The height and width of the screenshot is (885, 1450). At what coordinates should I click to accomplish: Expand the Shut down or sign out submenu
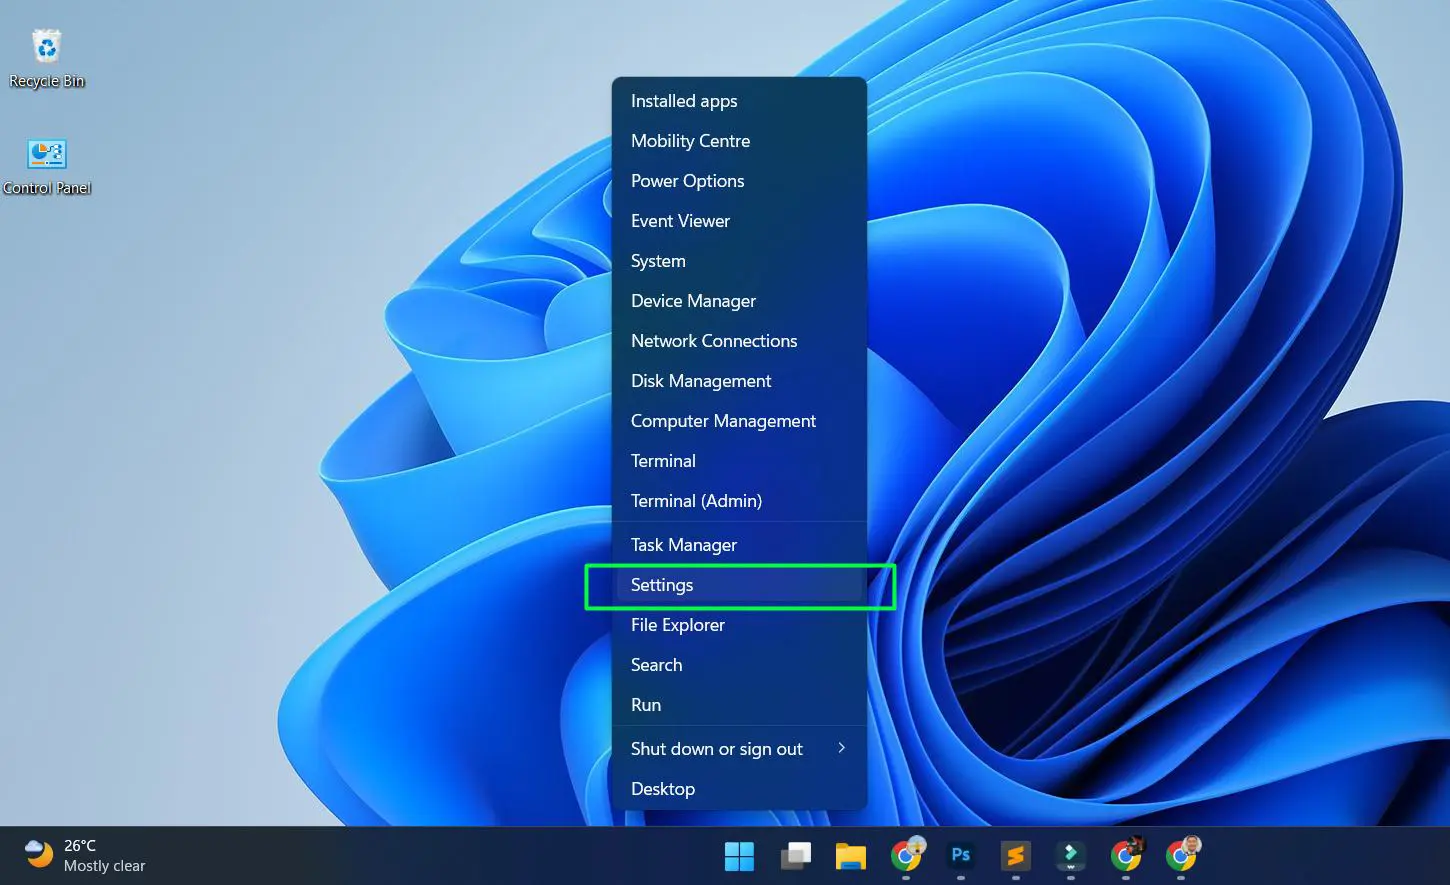pyautogui.click(x=716, y=748)
